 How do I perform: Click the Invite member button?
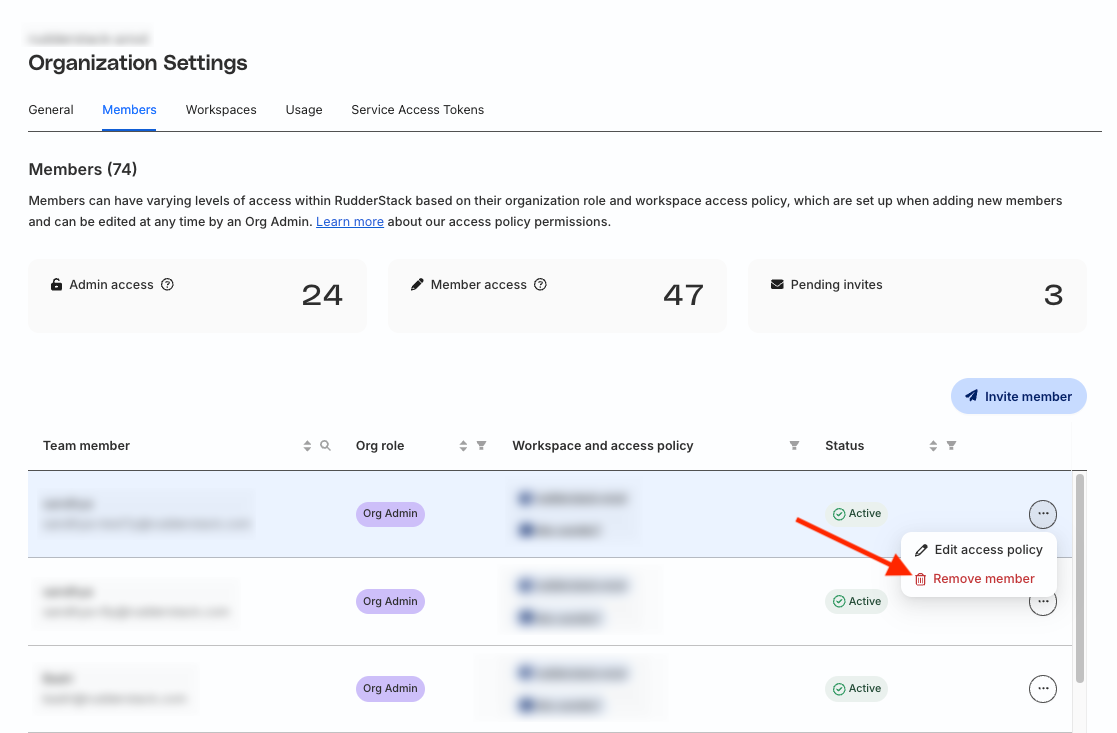click(x=1019, y=396)
